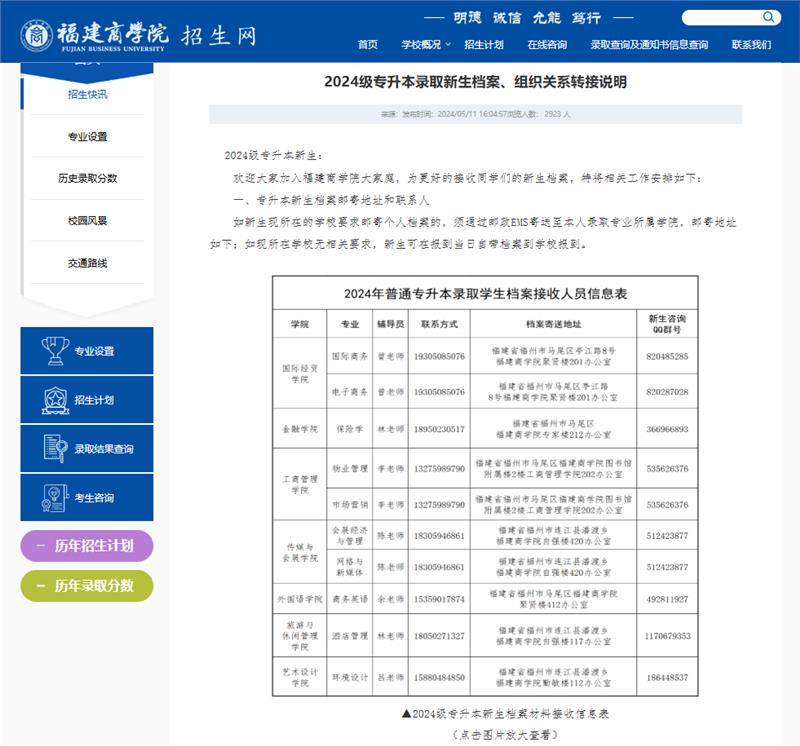Click the 点击图片放大查看 hint text
800x746 pixels.
(x=505, y=735)
